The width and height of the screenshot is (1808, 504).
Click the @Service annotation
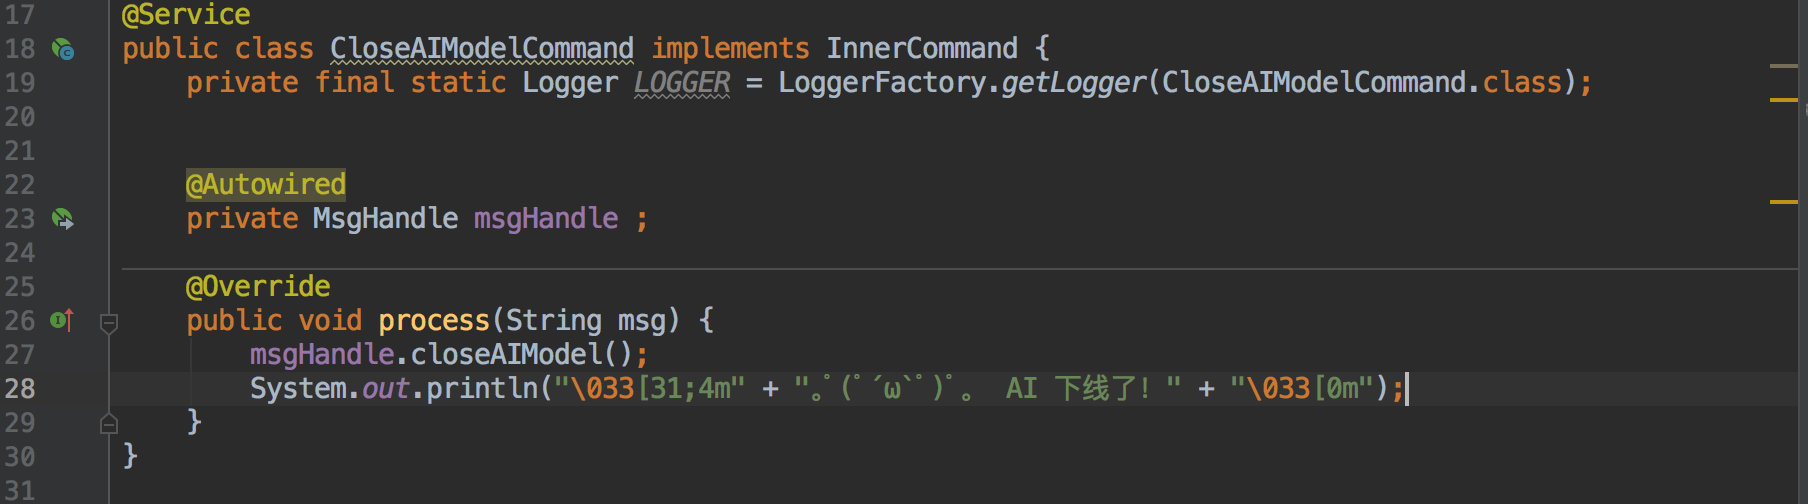click(186, 15)
